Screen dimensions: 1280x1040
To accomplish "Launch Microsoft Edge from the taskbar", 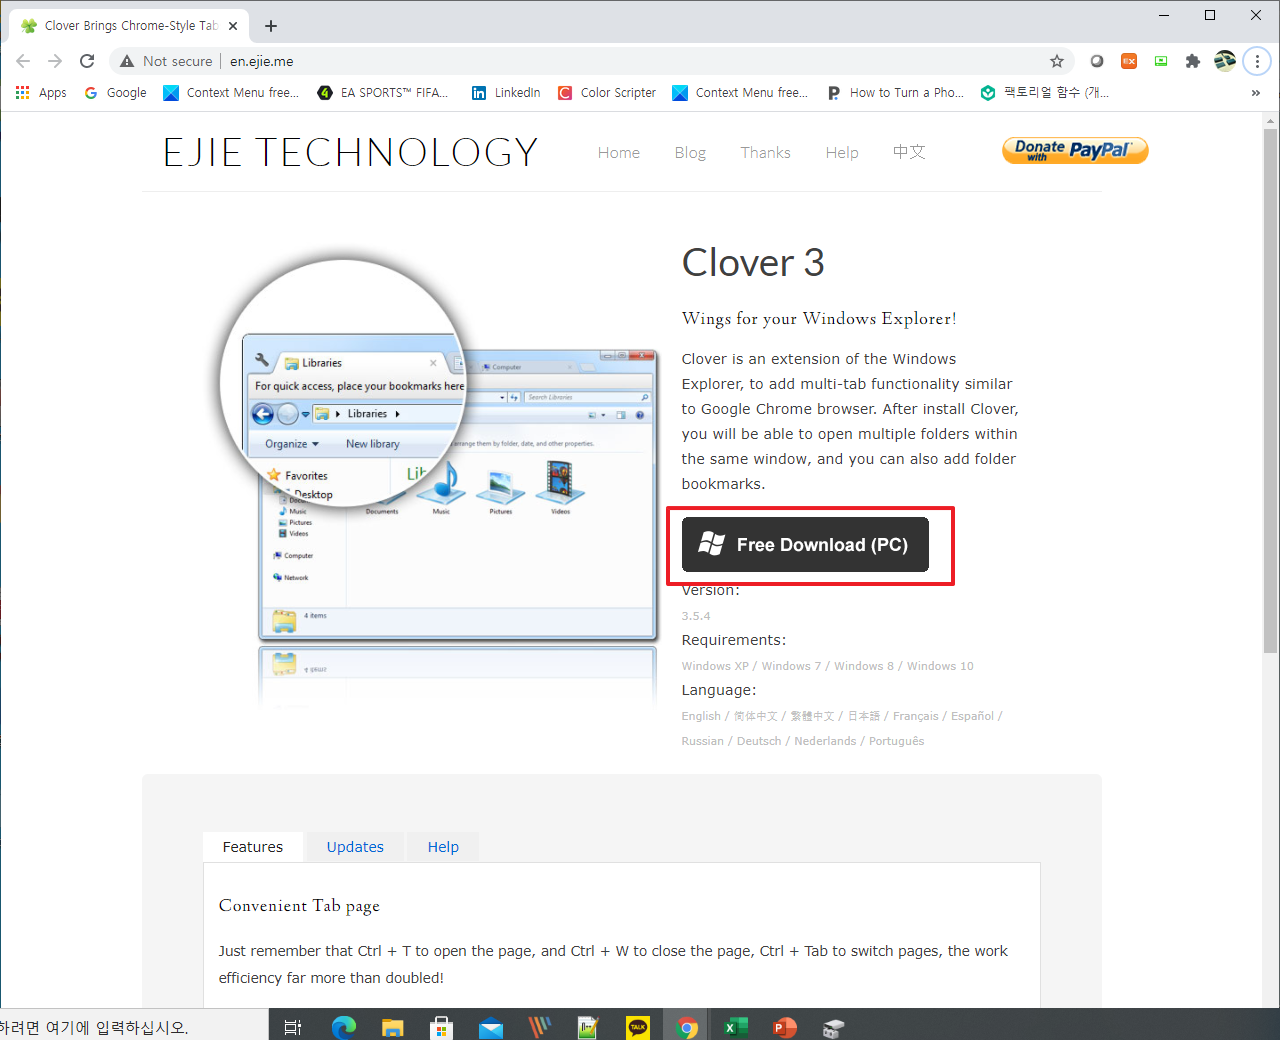I will click(344, 1027).
